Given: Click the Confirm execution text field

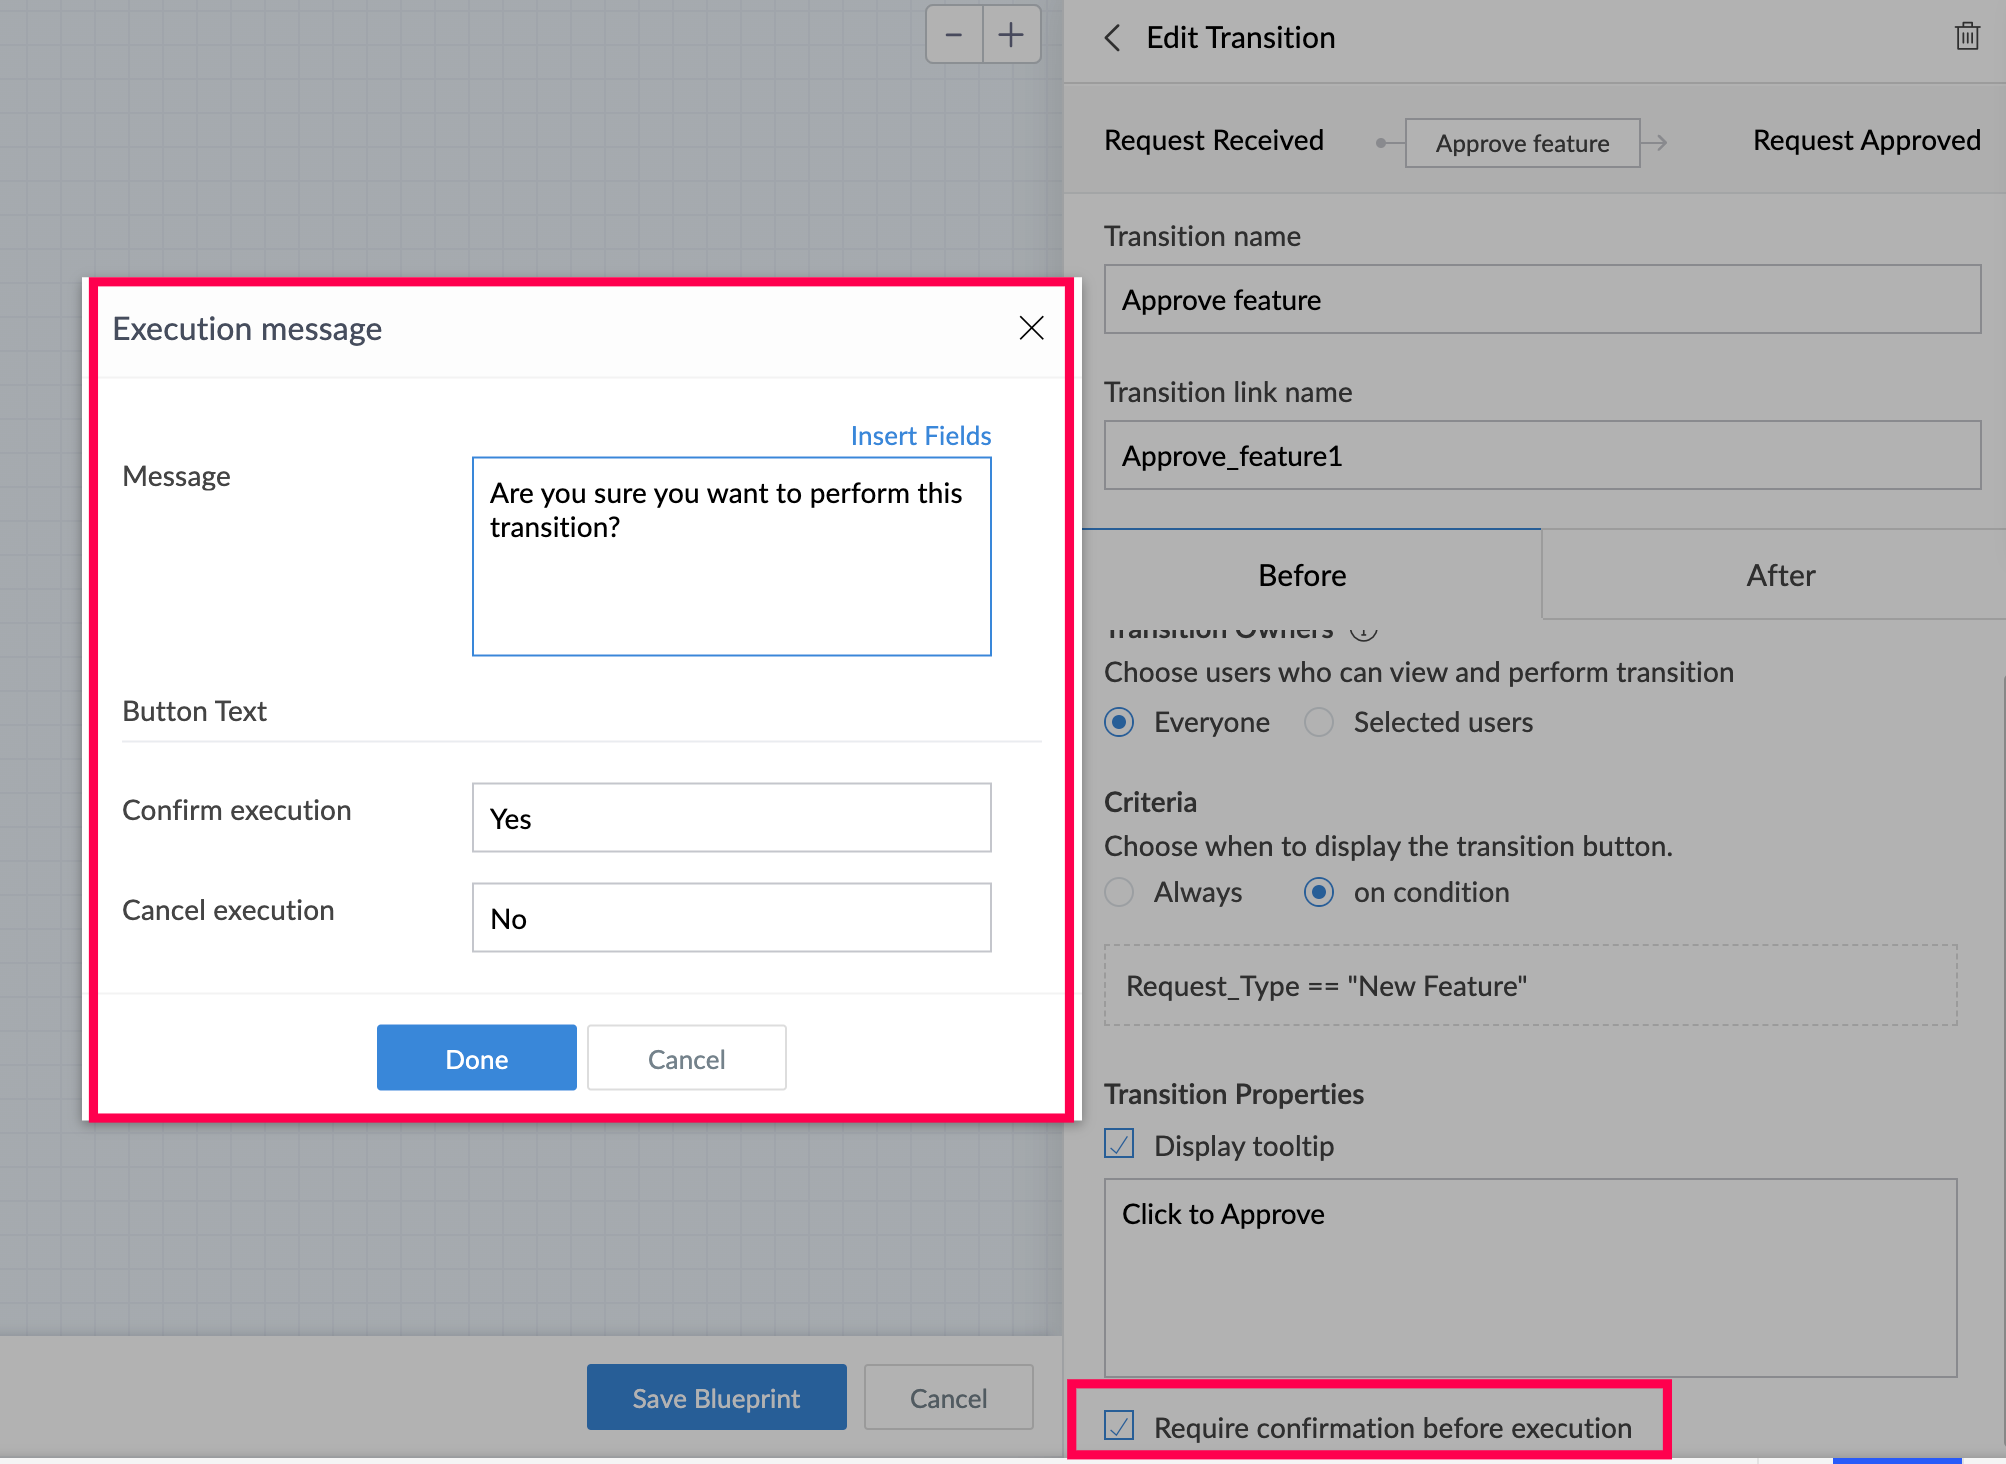Looking at the screenshot, I should (731, 818).
